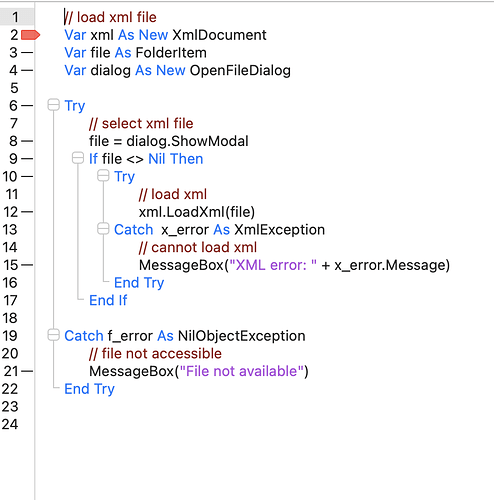Toggle breakpoint on line 8 ShowModal
The width and height of the screenshot is (494, 500).
[27, 141]
